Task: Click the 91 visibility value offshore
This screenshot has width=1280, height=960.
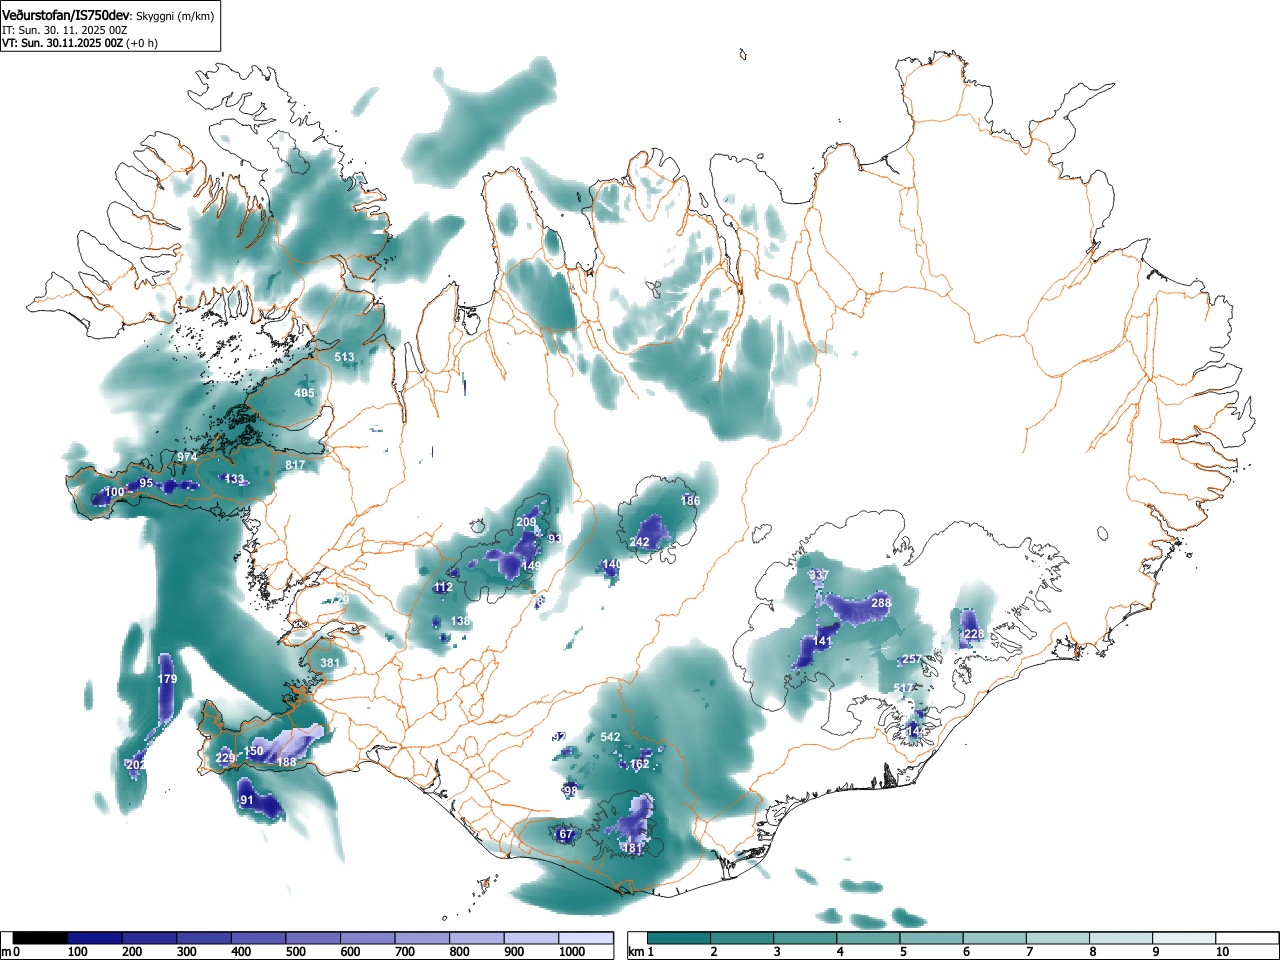Action: 247,800
